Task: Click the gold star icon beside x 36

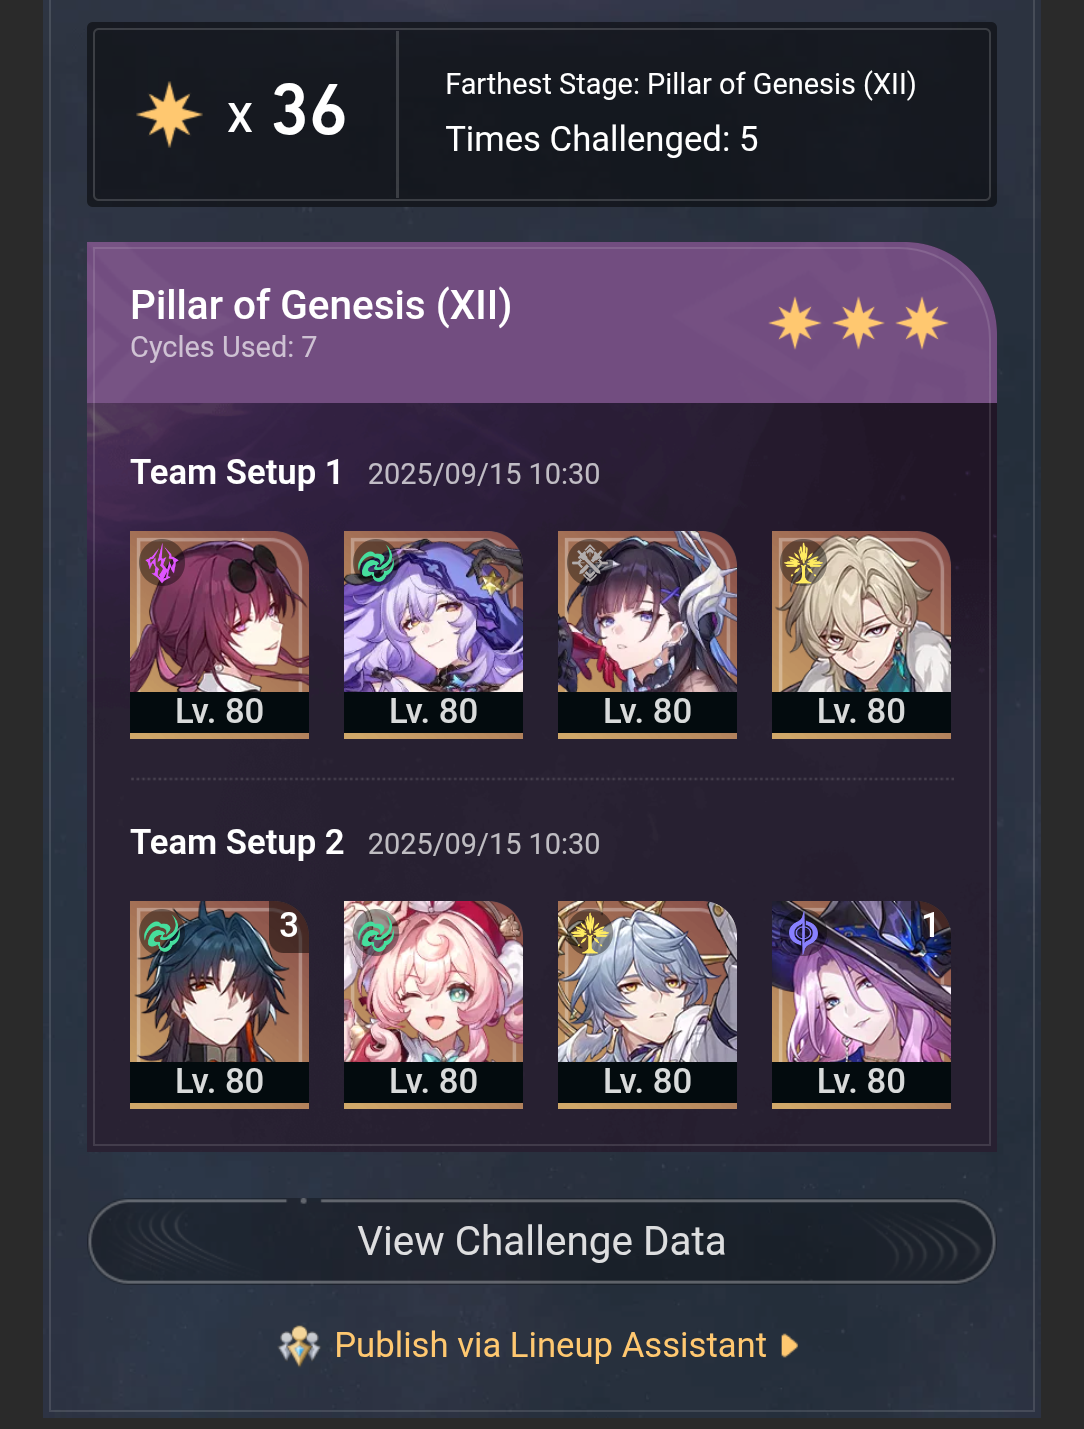Action: (x=169, y=115)
